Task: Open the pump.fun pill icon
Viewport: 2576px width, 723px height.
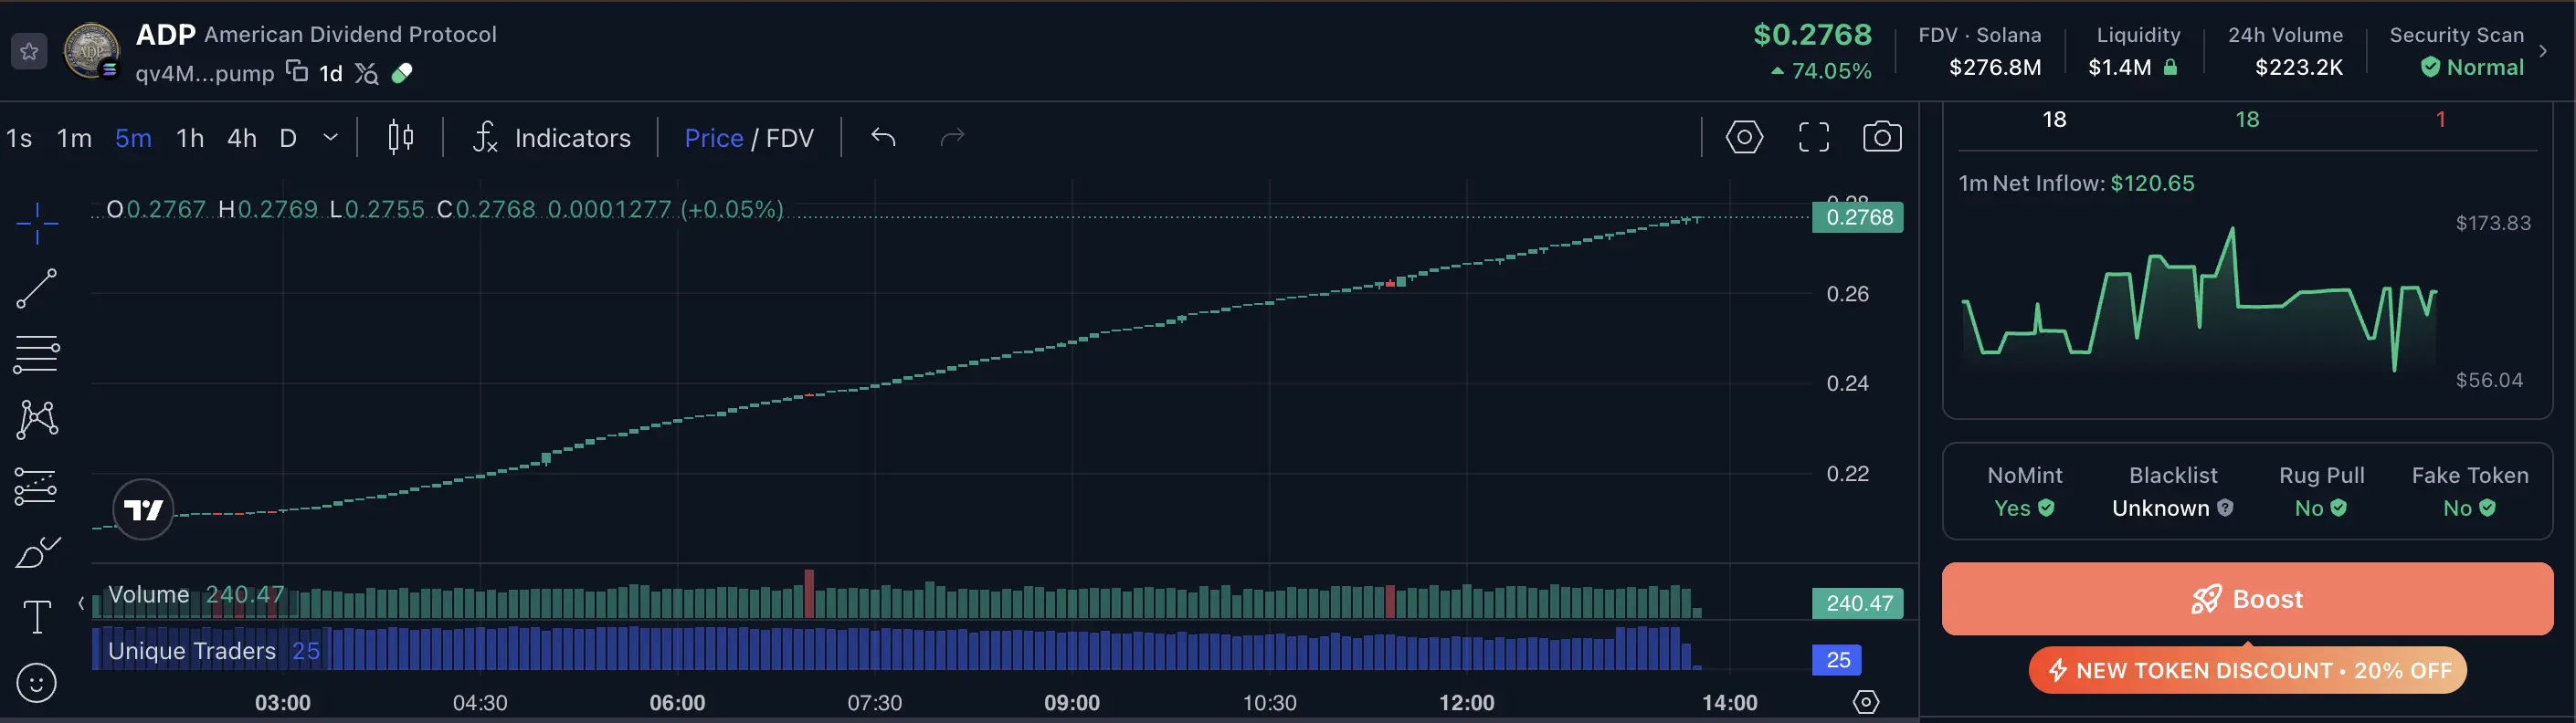Action: pyautogui.click(x=402, y=73)
